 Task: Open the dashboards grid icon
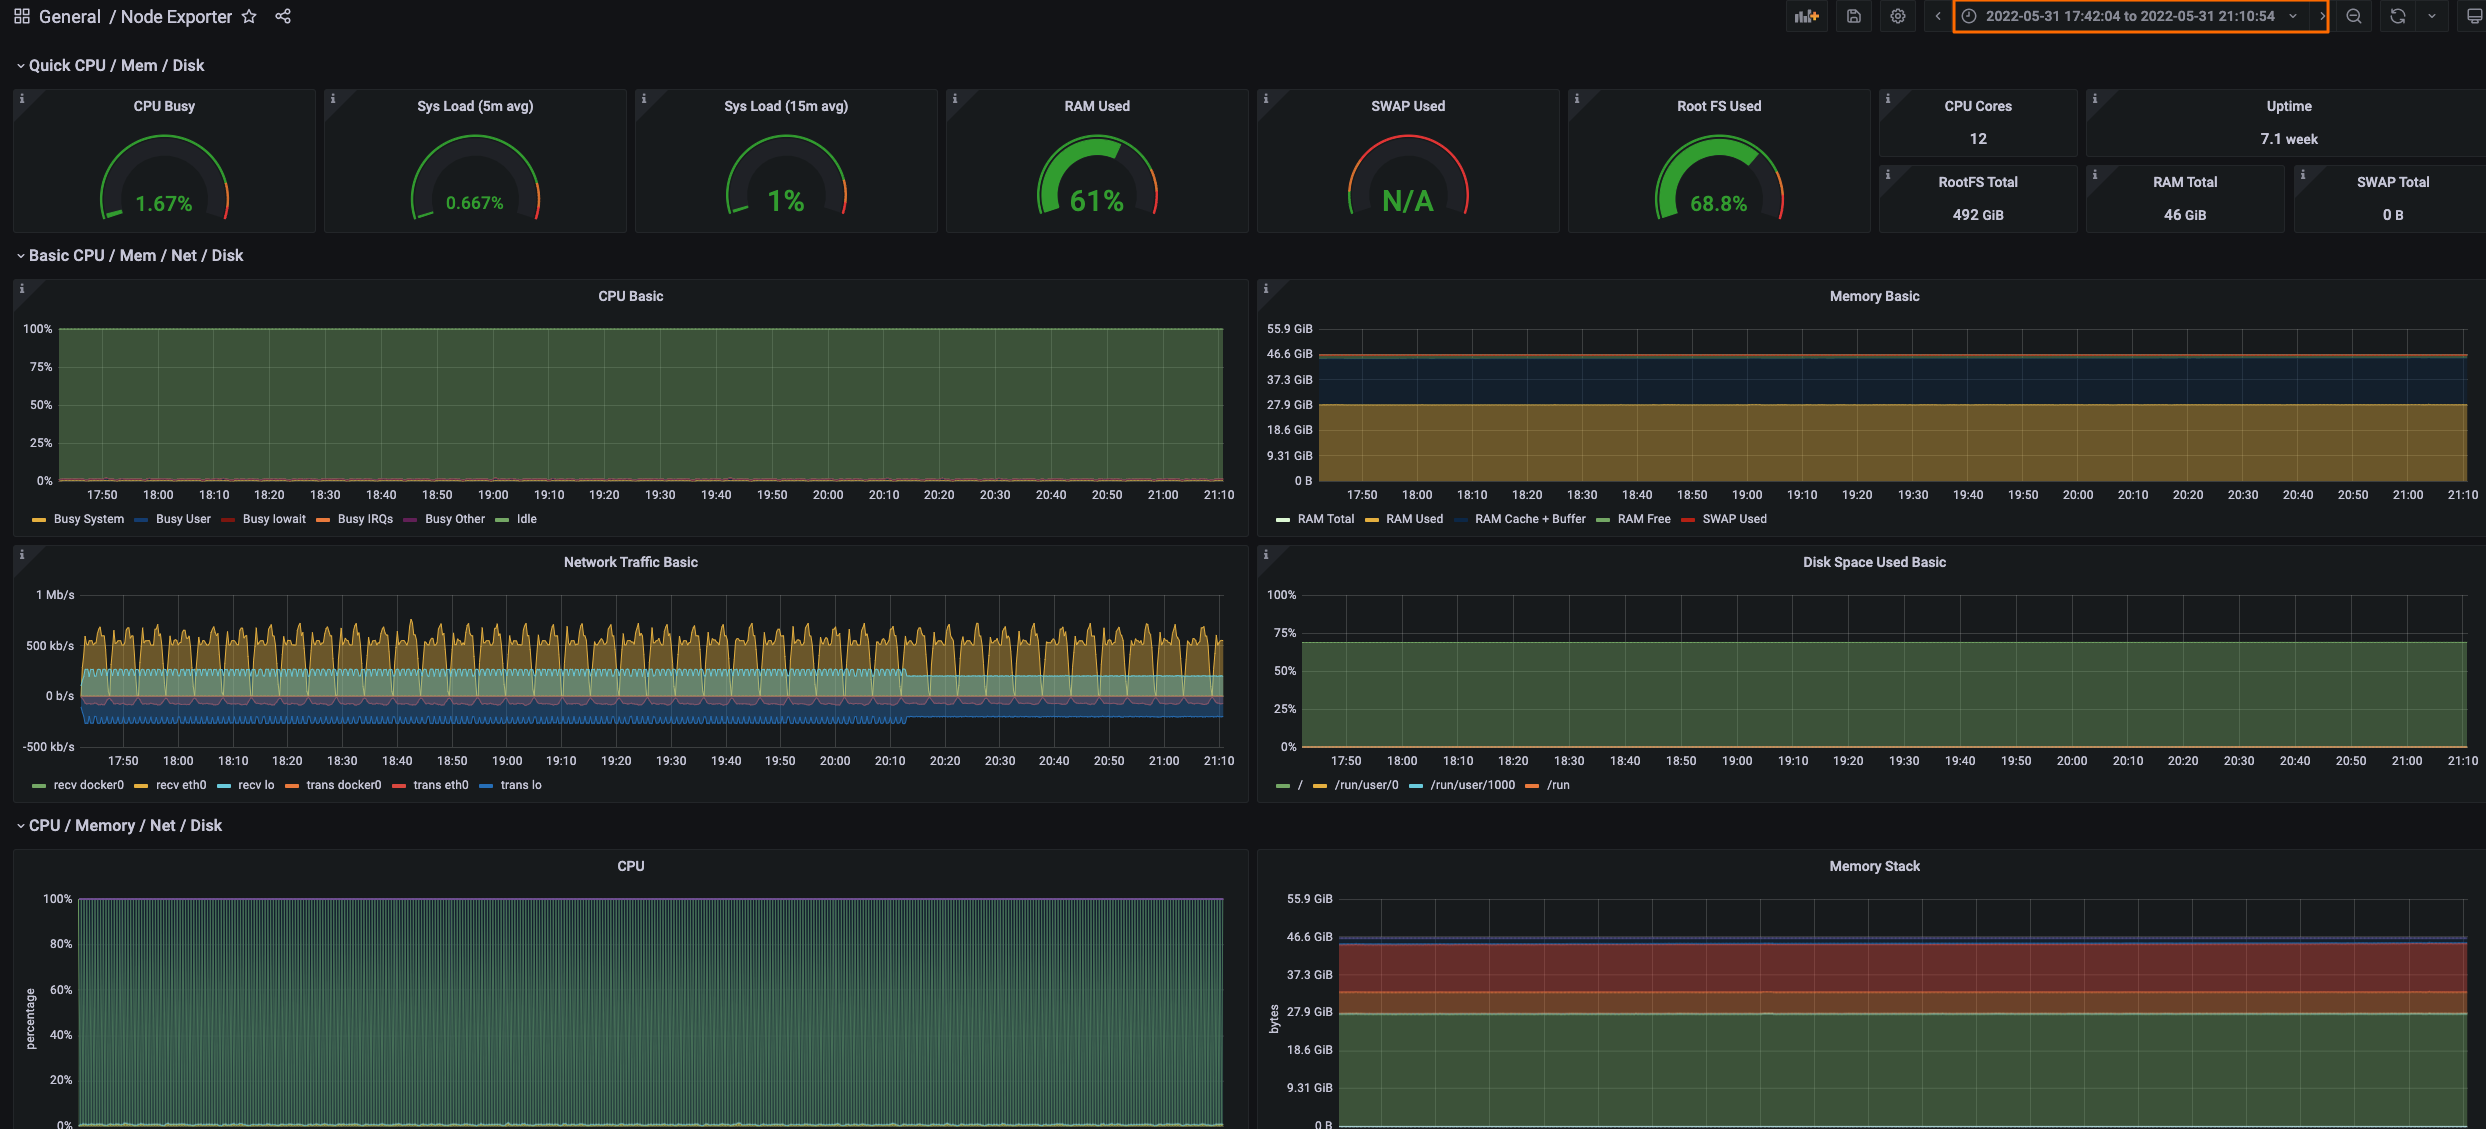click(x=20, y=16)
